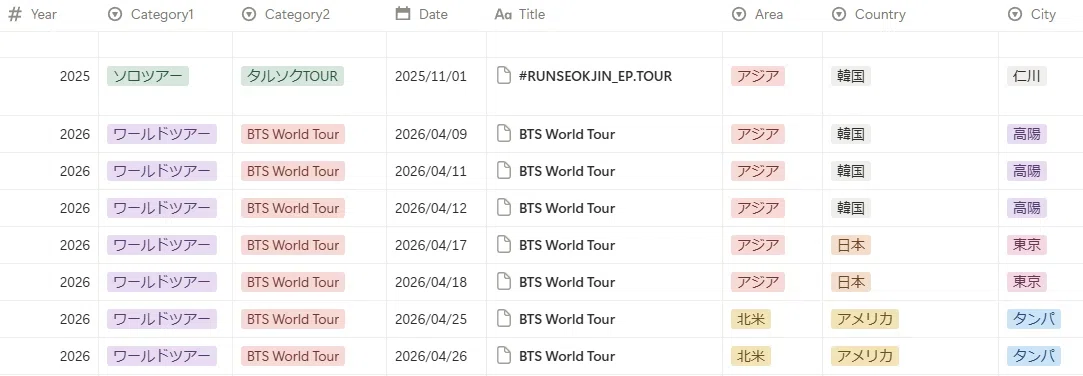Viewport: 1083px width, 376px height.
Task: Click the 仁川 city tag
Action: (x=1027, y=76)
